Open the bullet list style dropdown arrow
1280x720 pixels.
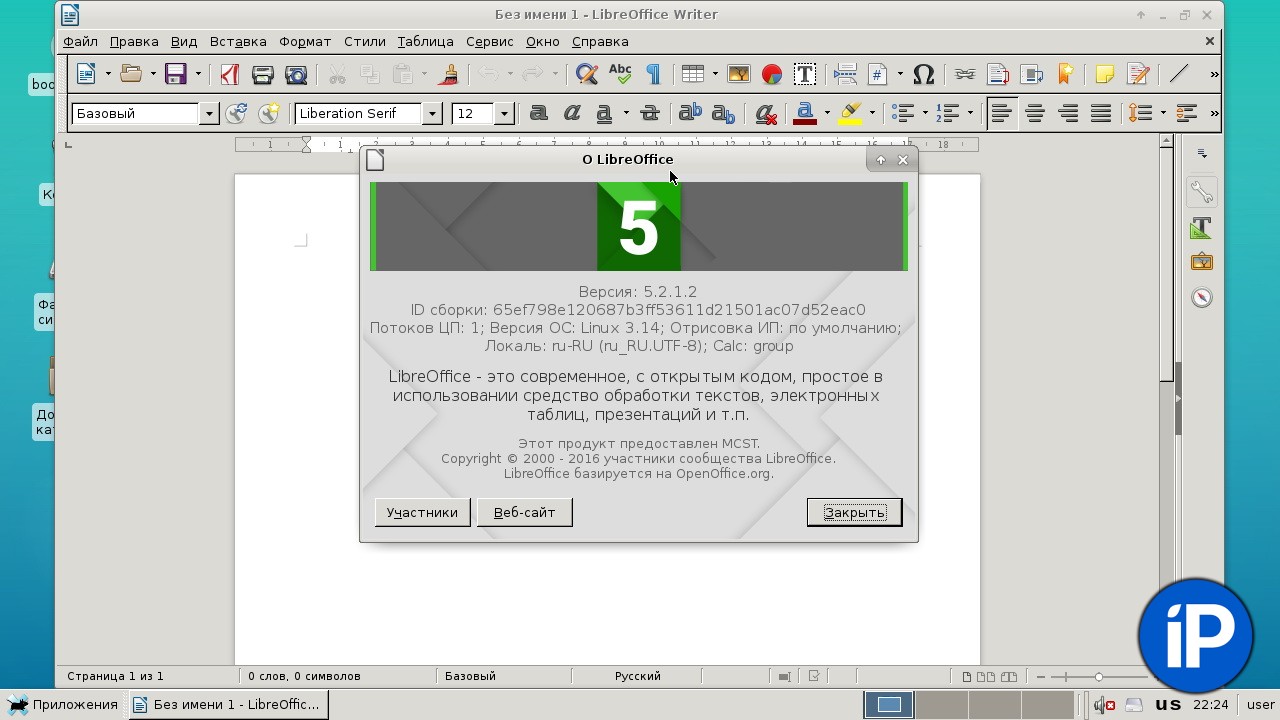click(x=925, y=114)
